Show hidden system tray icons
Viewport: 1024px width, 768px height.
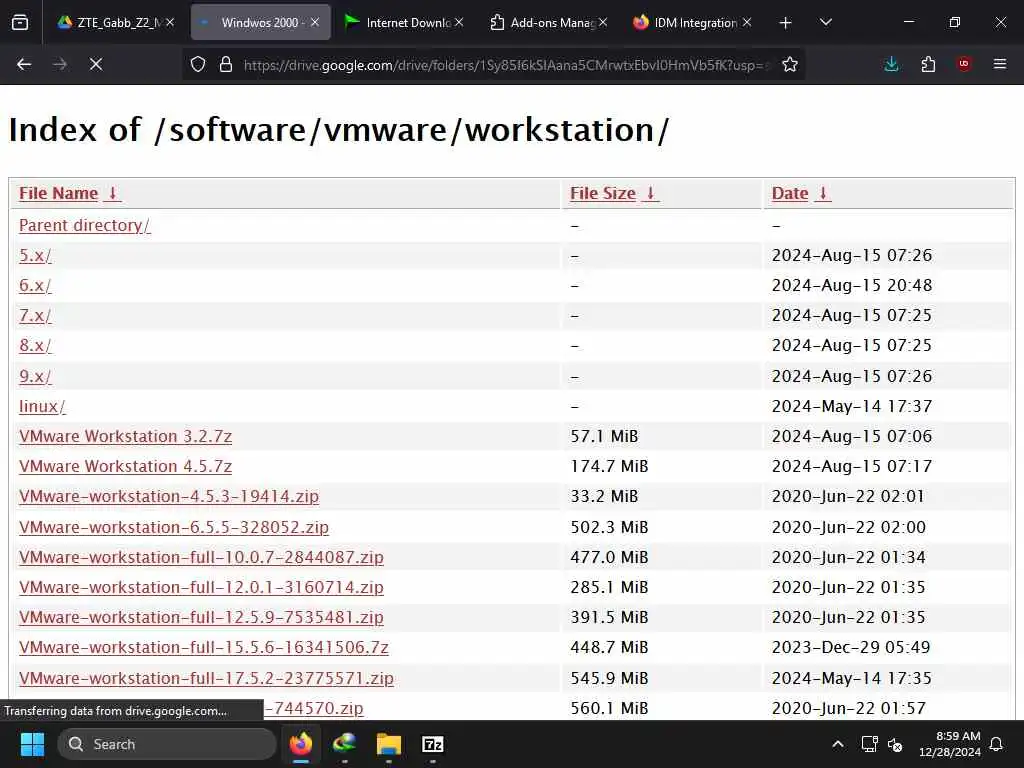pos(838,744)
